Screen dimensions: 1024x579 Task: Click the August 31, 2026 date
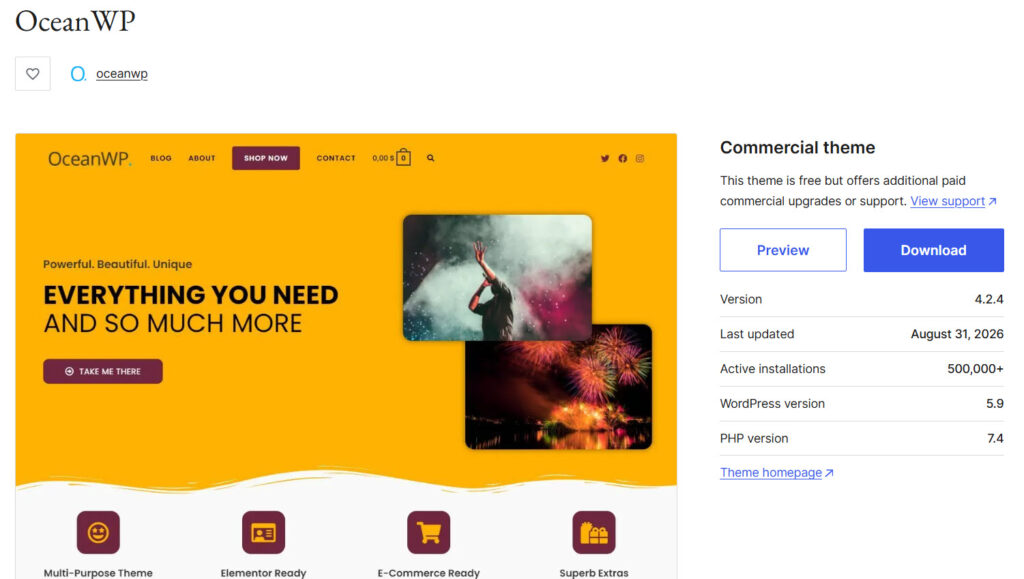(957, 334)
